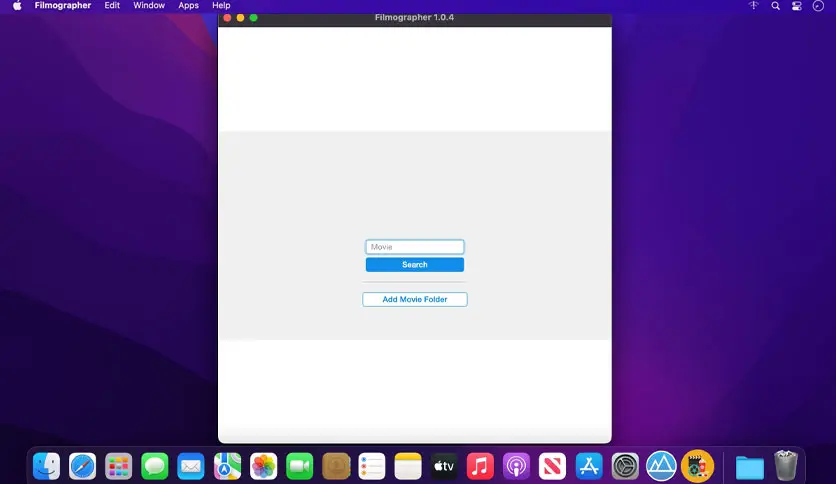Close the Filmographer window with the red button
The image size is (836, 484).
pos(227,18)
